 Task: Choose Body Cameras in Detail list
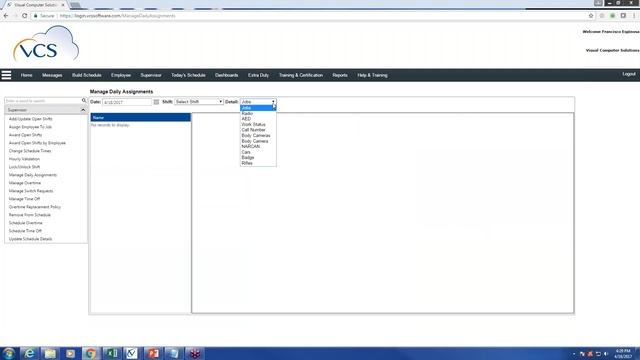point(258,136)
